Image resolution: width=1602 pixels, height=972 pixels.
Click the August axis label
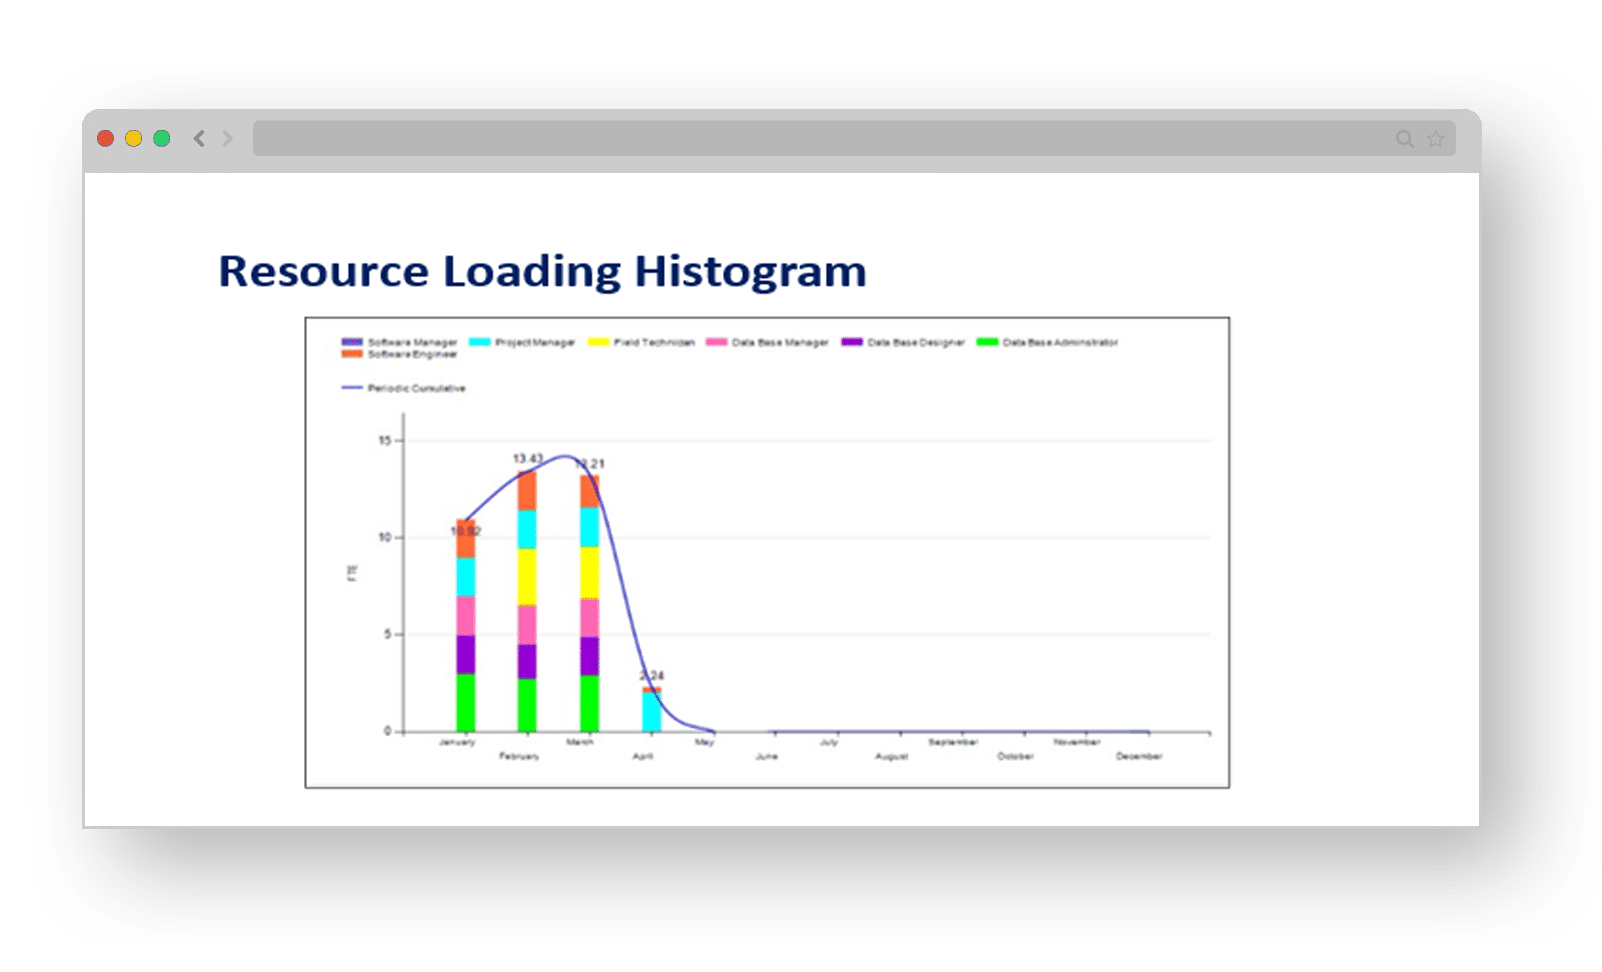pos(892,756)
